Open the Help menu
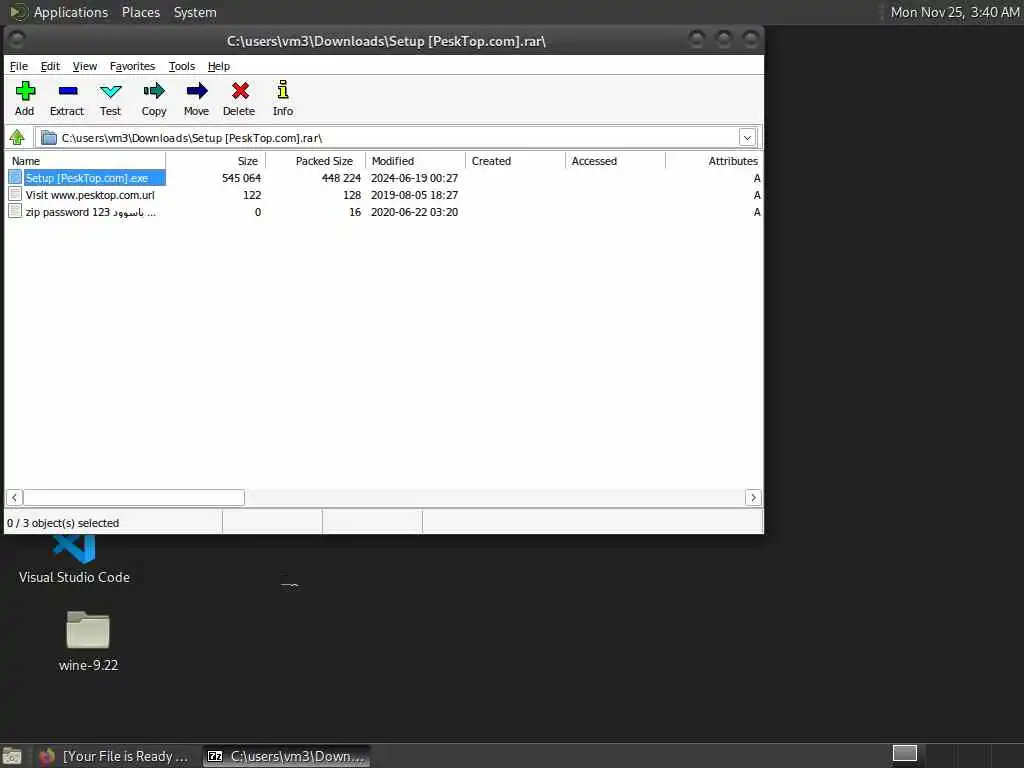This screenshot has width=1024, height=768. [x=219, y=66]
